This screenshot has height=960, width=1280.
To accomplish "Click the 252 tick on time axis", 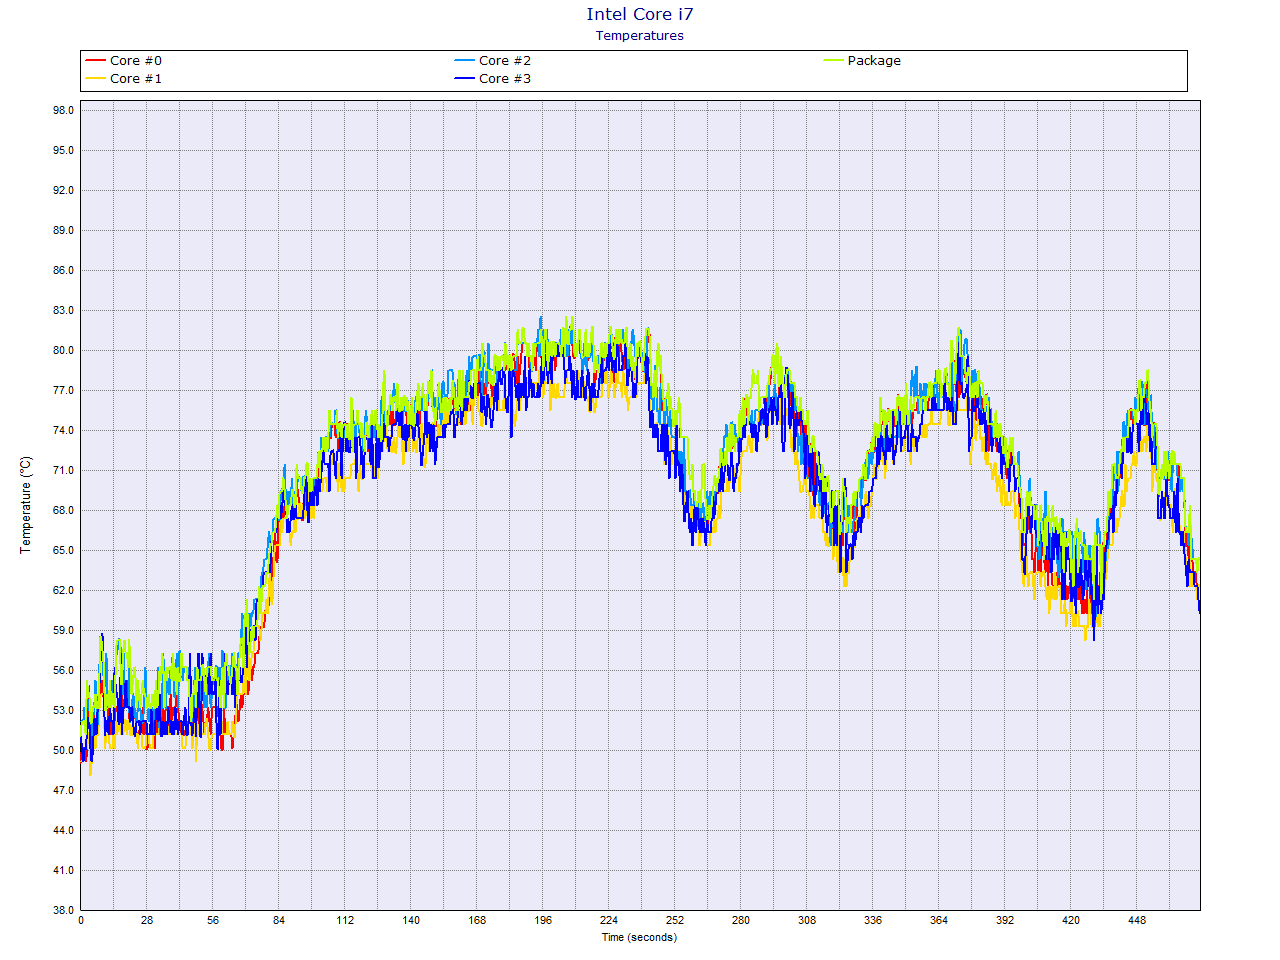I will pyautogui.click(x=675, y=921).
